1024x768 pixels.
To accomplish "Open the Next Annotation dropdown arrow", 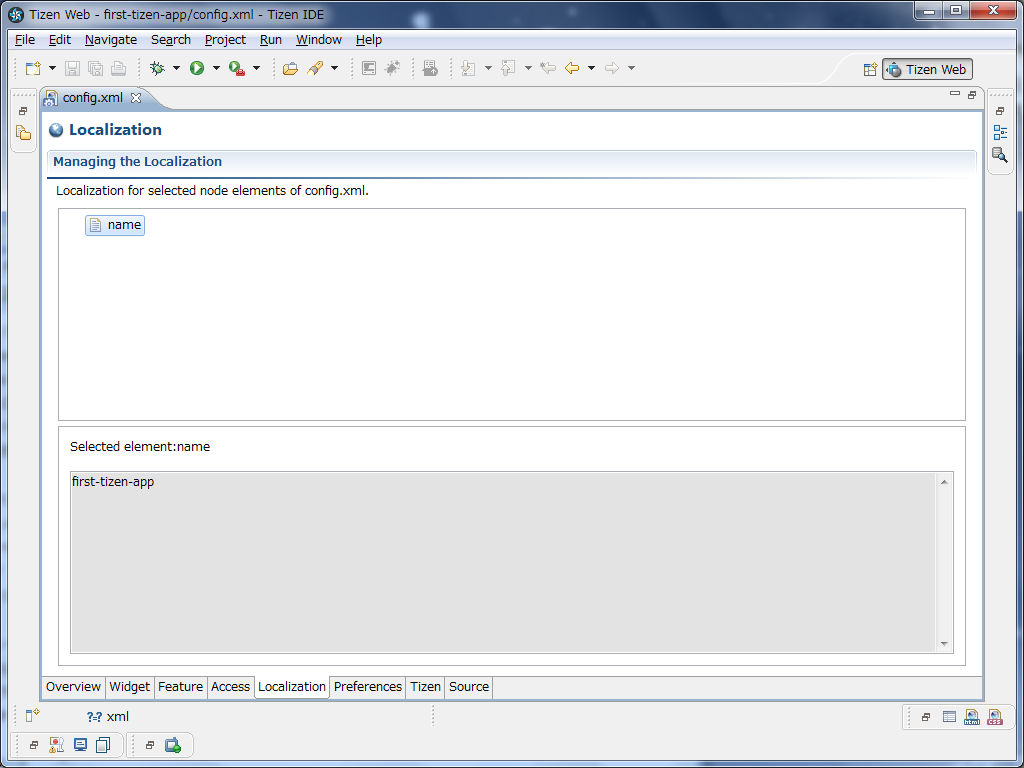I will [488, 68].
